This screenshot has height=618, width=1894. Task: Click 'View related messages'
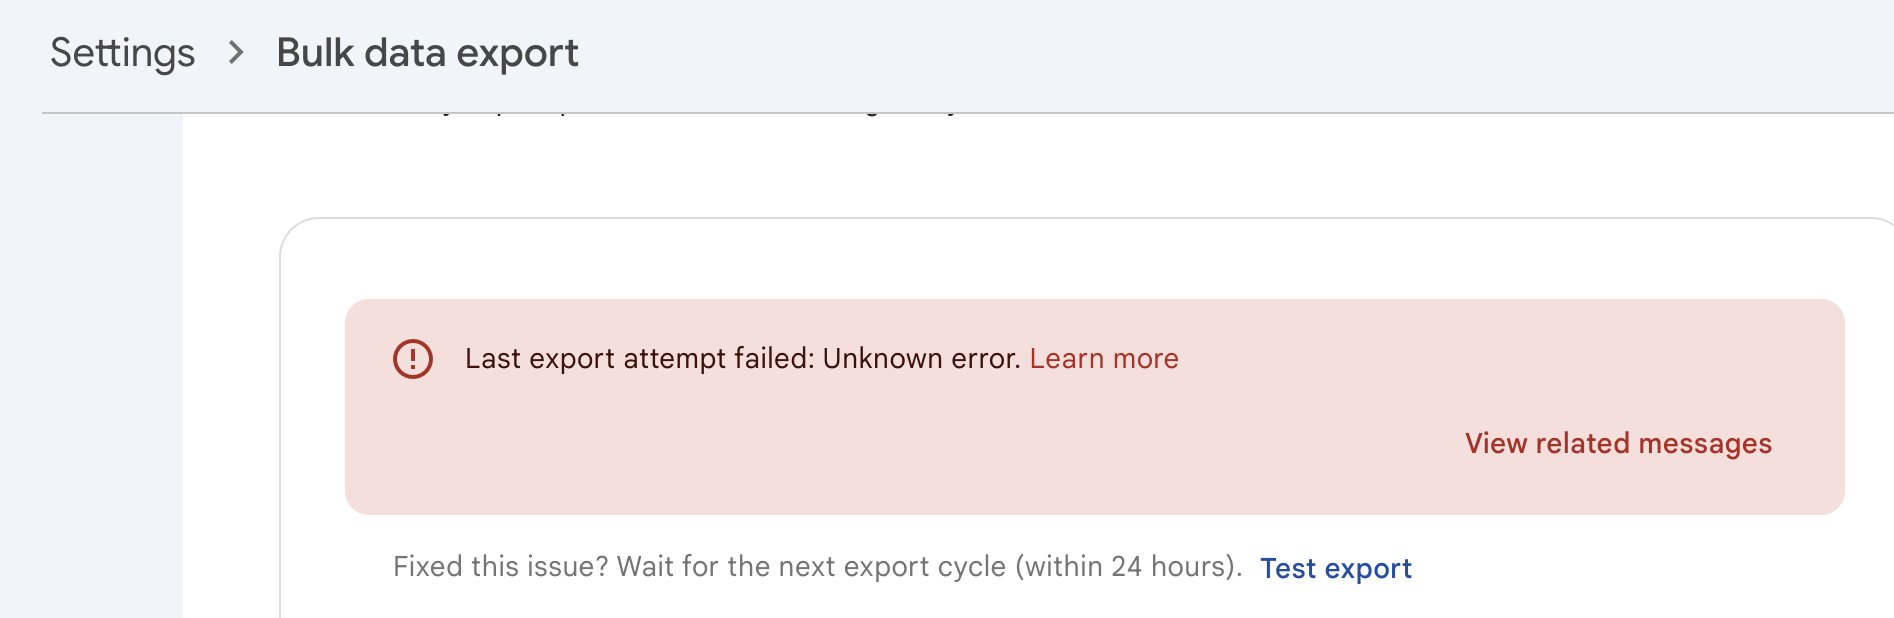(x=1617, y=443)
